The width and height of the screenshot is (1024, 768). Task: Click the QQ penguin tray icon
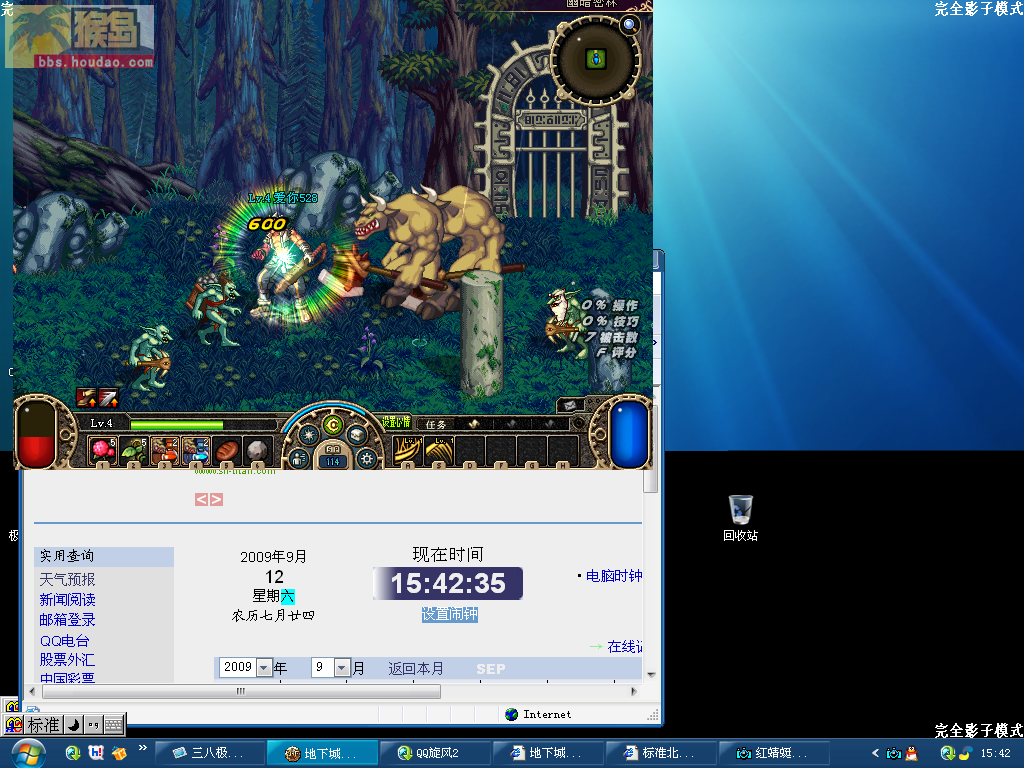pyautogui.click(x=911, y=753)
